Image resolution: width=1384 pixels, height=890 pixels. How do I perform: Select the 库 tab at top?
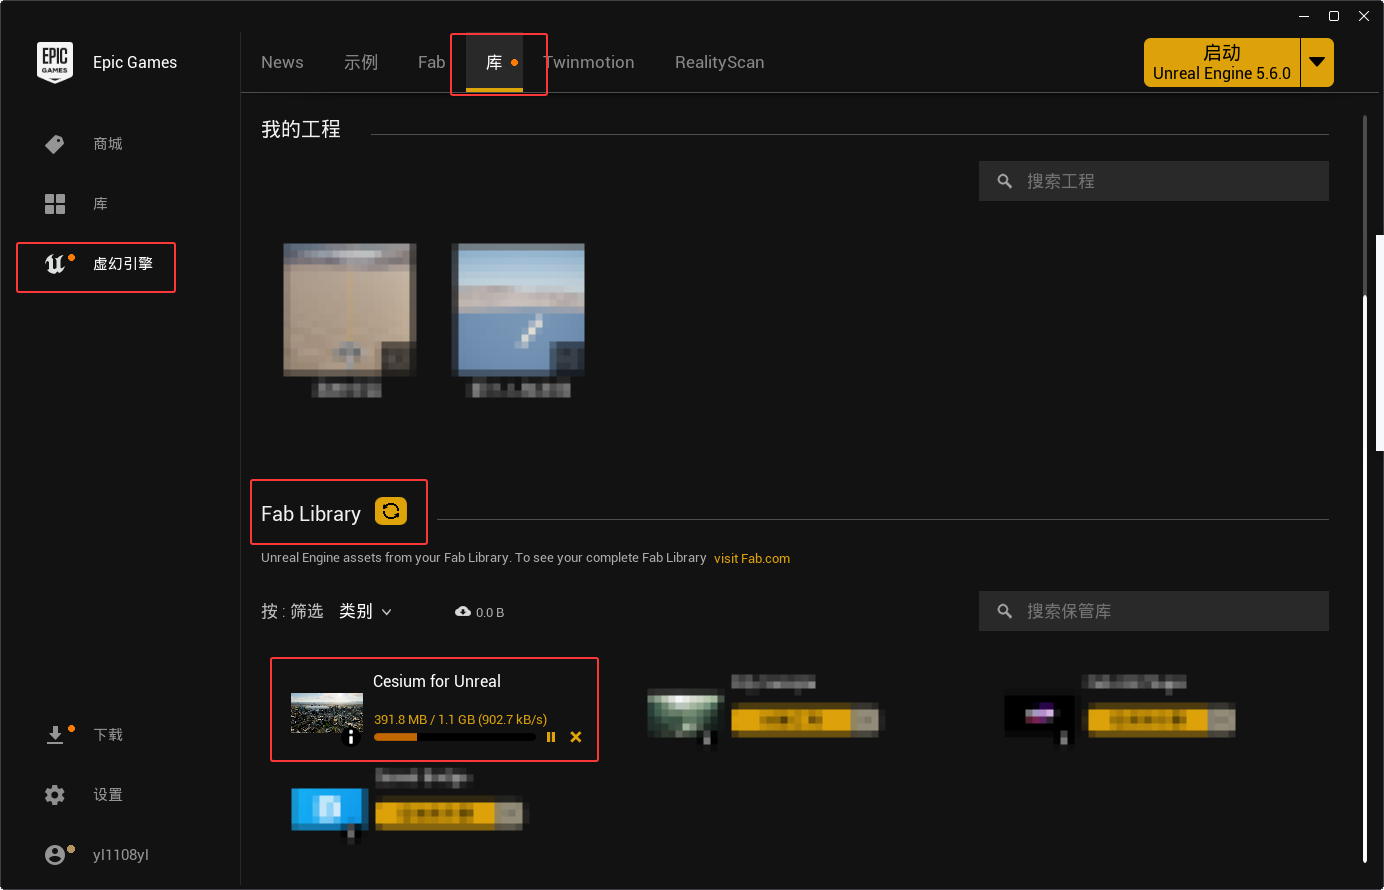494,62
